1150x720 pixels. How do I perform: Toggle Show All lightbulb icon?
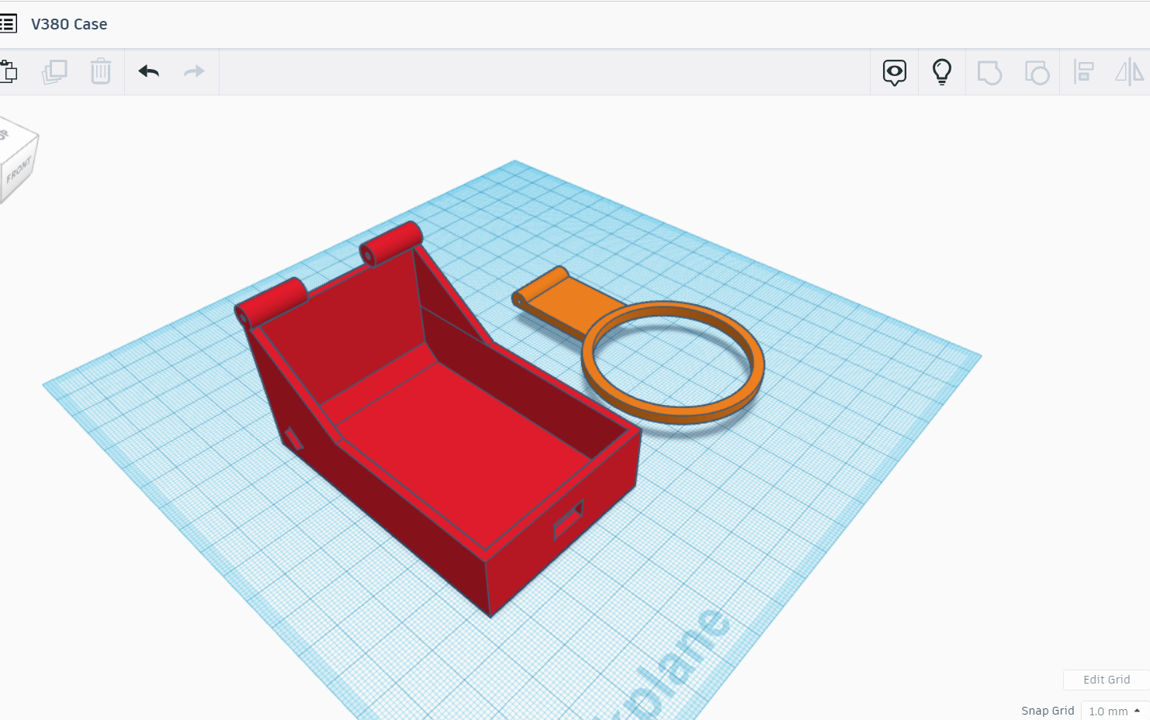pos(942,72)
